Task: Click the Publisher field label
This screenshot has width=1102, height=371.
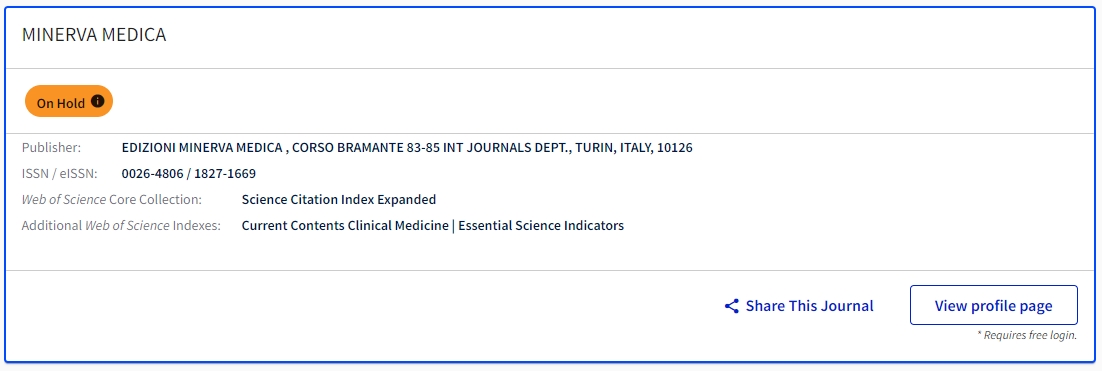Action: [51, 148]
